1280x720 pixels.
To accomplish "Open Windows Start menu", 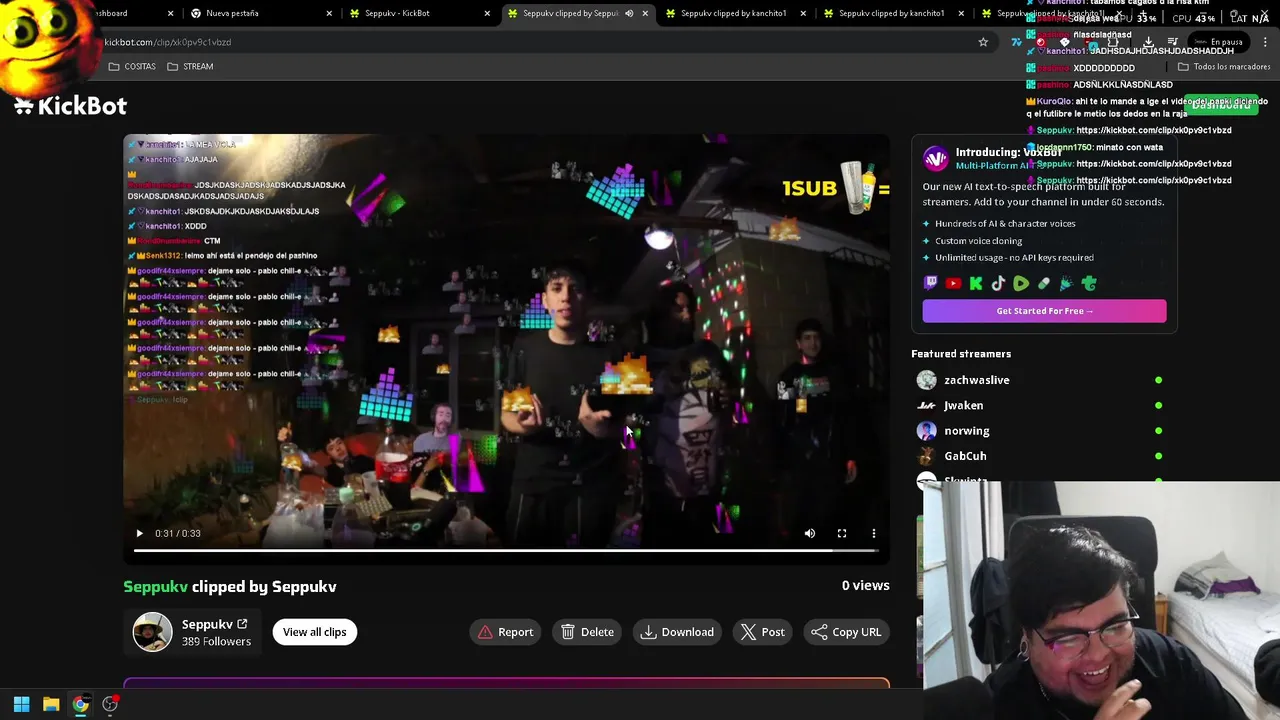I will click(x=21, y=704).
